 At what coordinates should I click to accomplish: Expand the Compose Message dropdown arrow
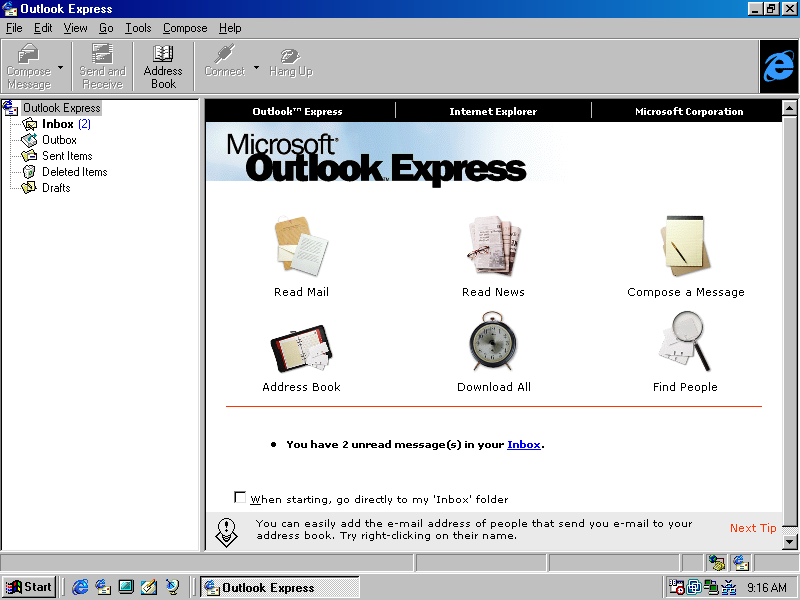tap(61, 68)
